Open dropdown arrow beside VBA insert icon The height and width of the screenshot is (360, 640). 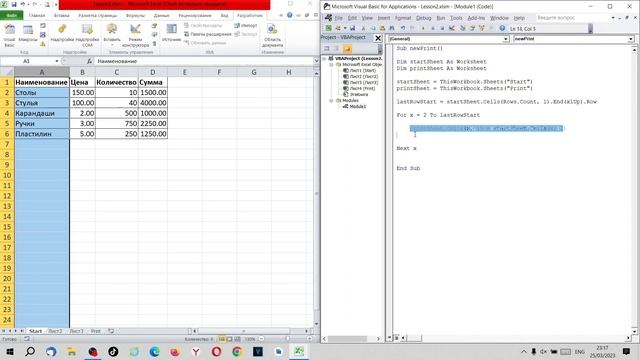pos(345,28)
